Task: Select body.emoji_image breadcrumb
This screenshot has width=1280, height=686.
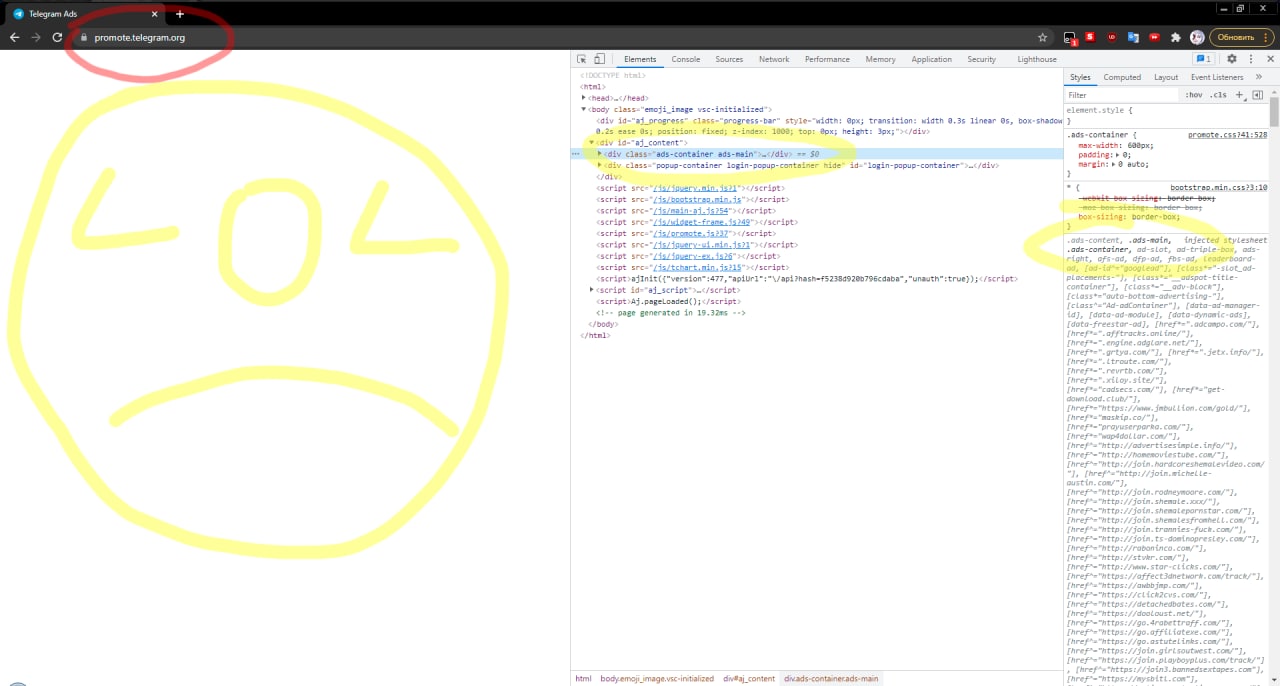Action: tap(657, 678)
